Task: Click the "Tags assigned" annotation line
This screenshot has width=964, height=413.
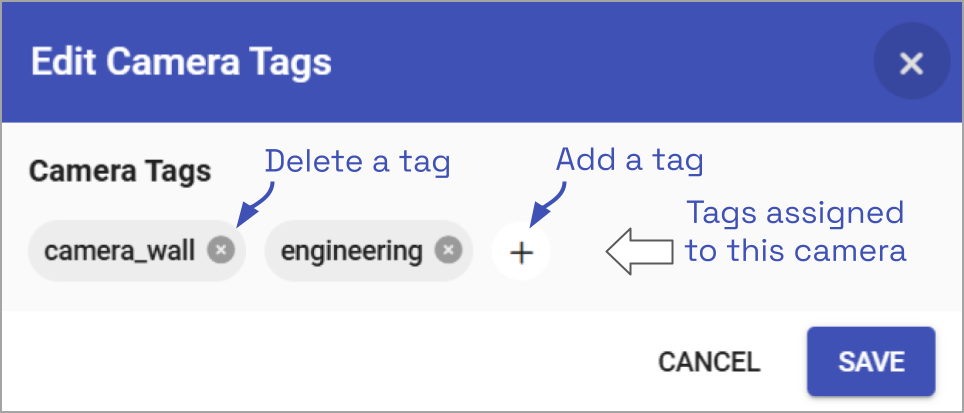Action: coord(794,213)
